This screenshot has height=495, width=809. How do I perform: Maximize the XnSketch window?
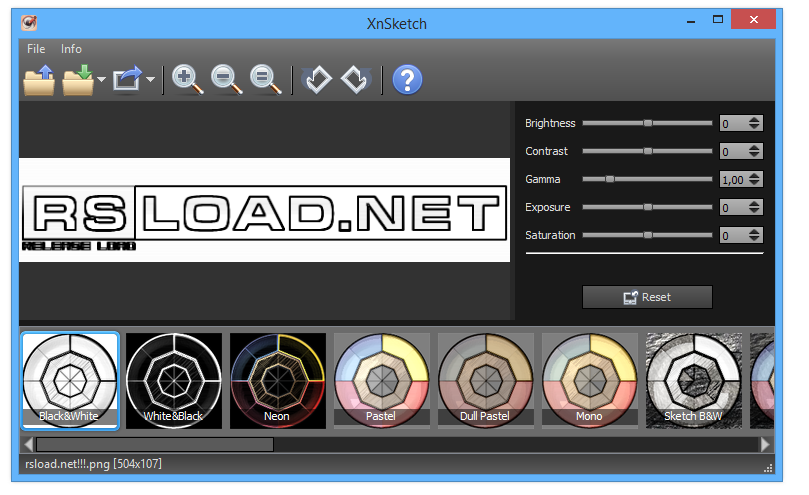pyautogui.click(x=718, y=20)
